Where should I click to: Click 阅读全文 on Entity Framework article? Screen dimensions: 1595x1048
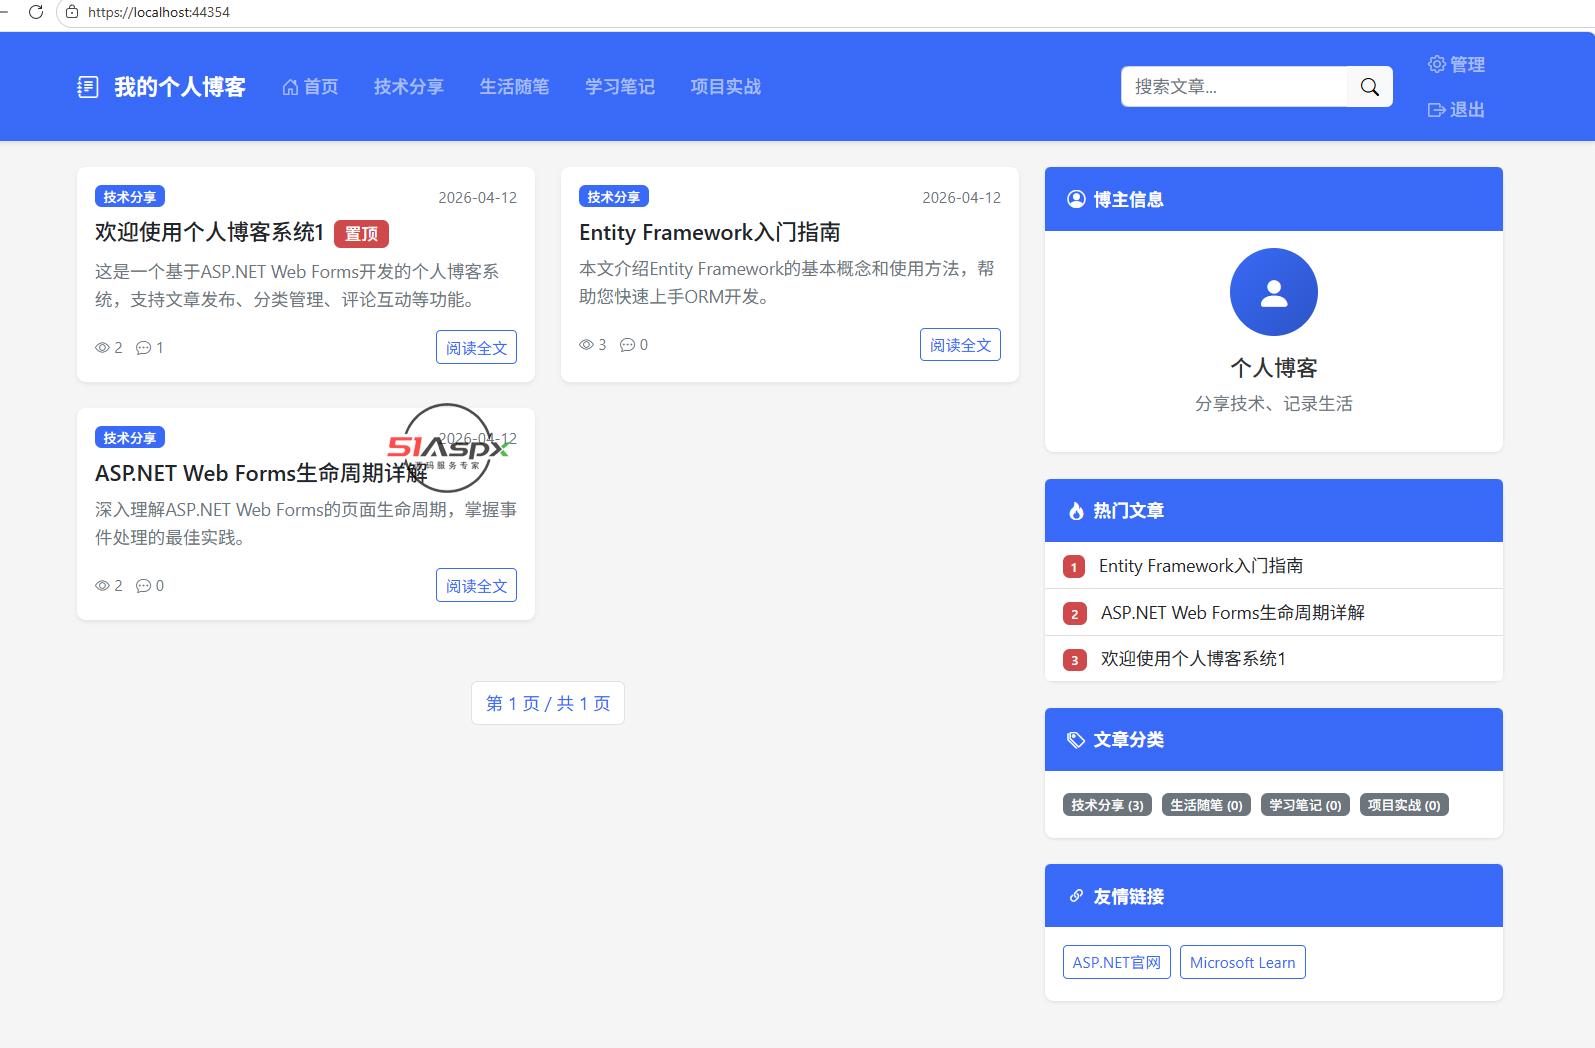pyautogui.click(x=960, y=345)
